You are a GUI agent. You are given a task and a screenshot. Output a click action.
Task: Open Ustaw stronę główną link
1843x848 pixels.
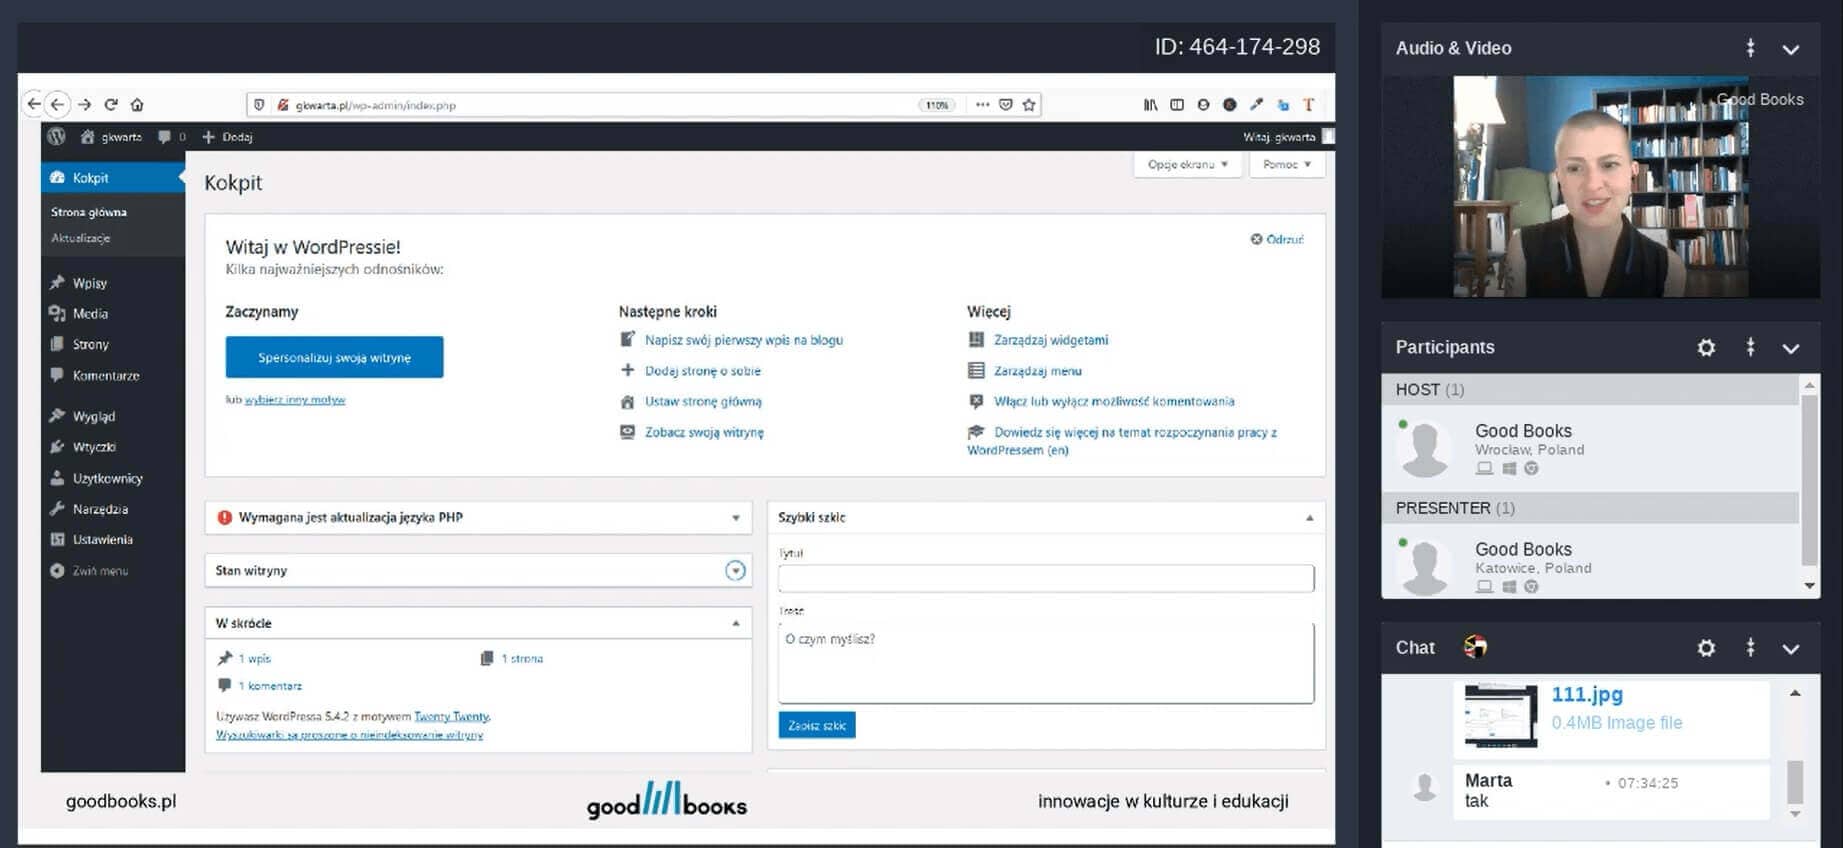[703, 402]
